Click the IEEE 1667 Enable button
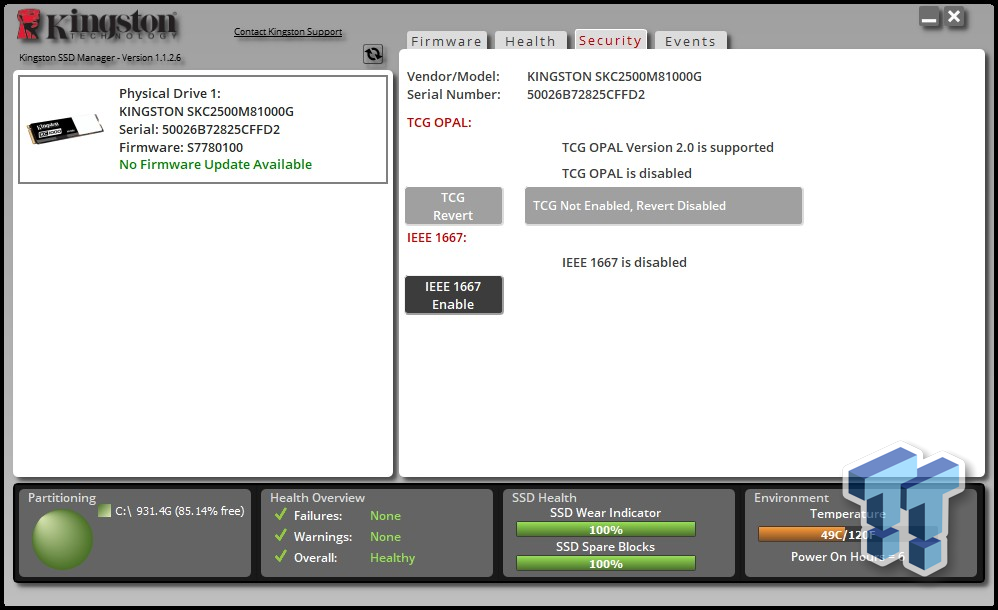 453,295
